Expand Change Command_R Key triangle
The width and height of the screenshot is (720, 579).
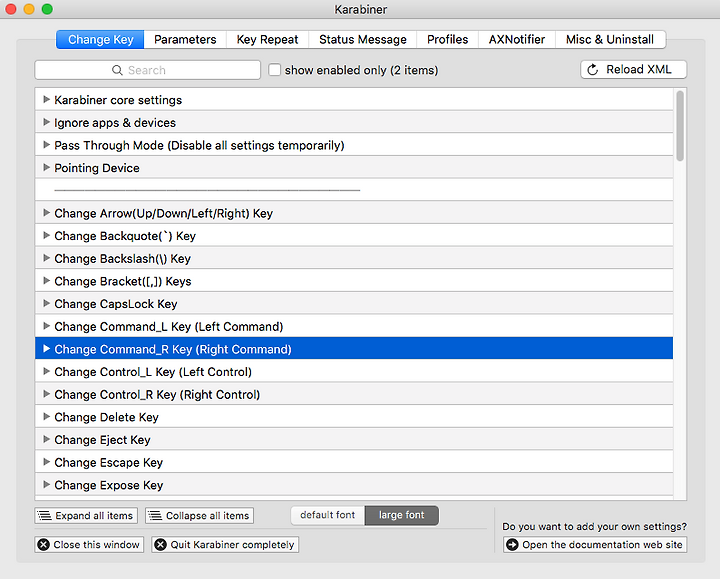click(46, 349)
